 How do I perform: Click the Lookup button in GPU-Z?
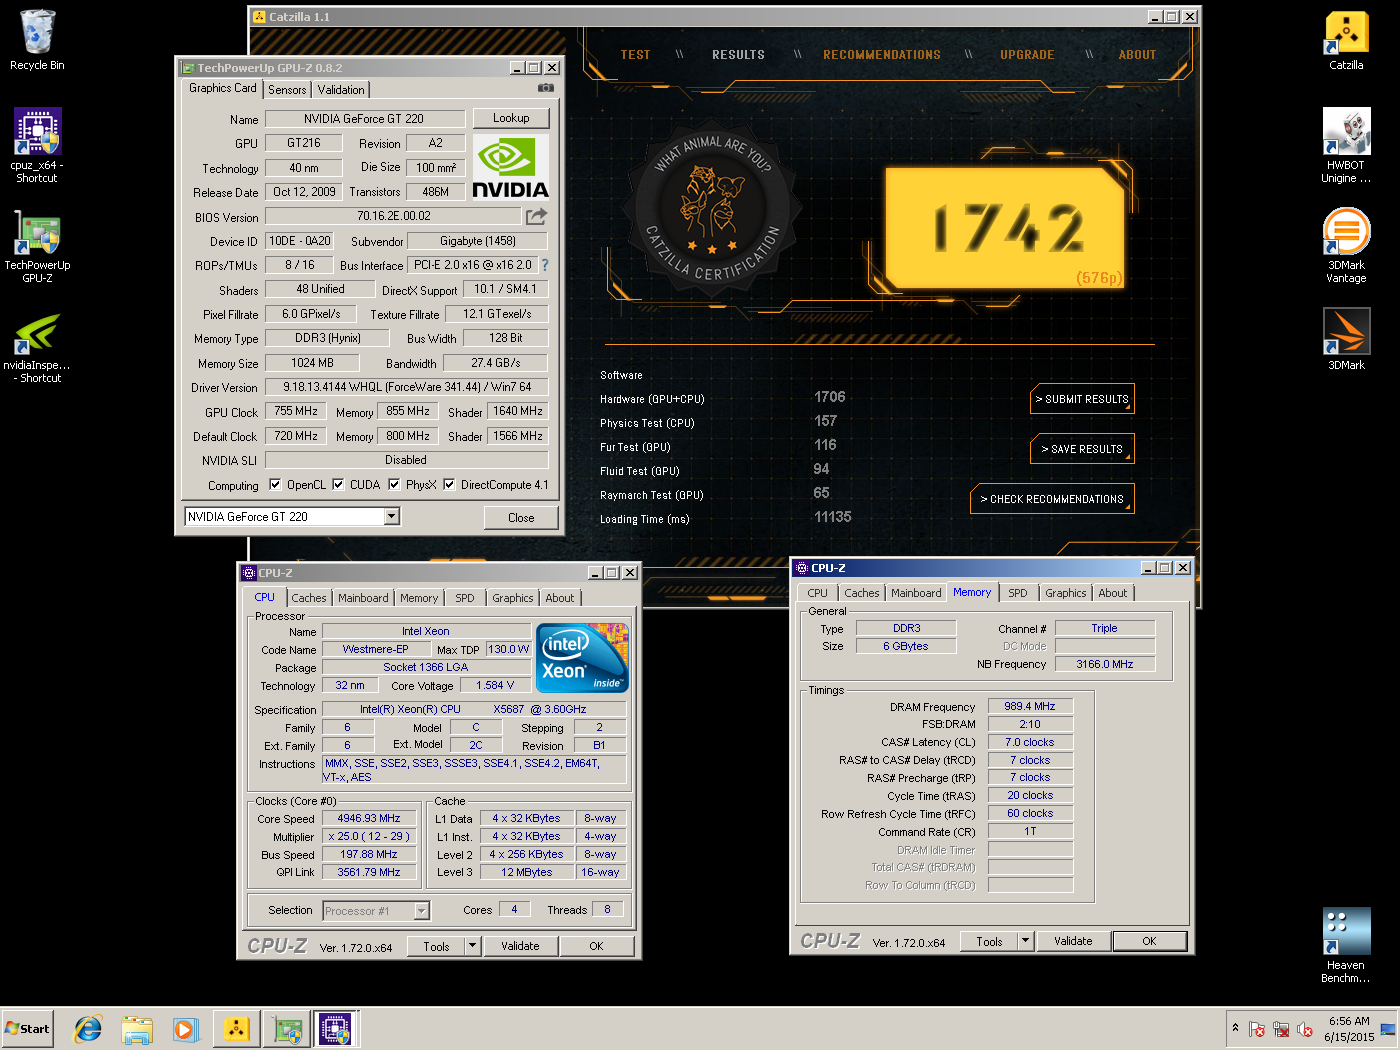[x=511, y=118]
